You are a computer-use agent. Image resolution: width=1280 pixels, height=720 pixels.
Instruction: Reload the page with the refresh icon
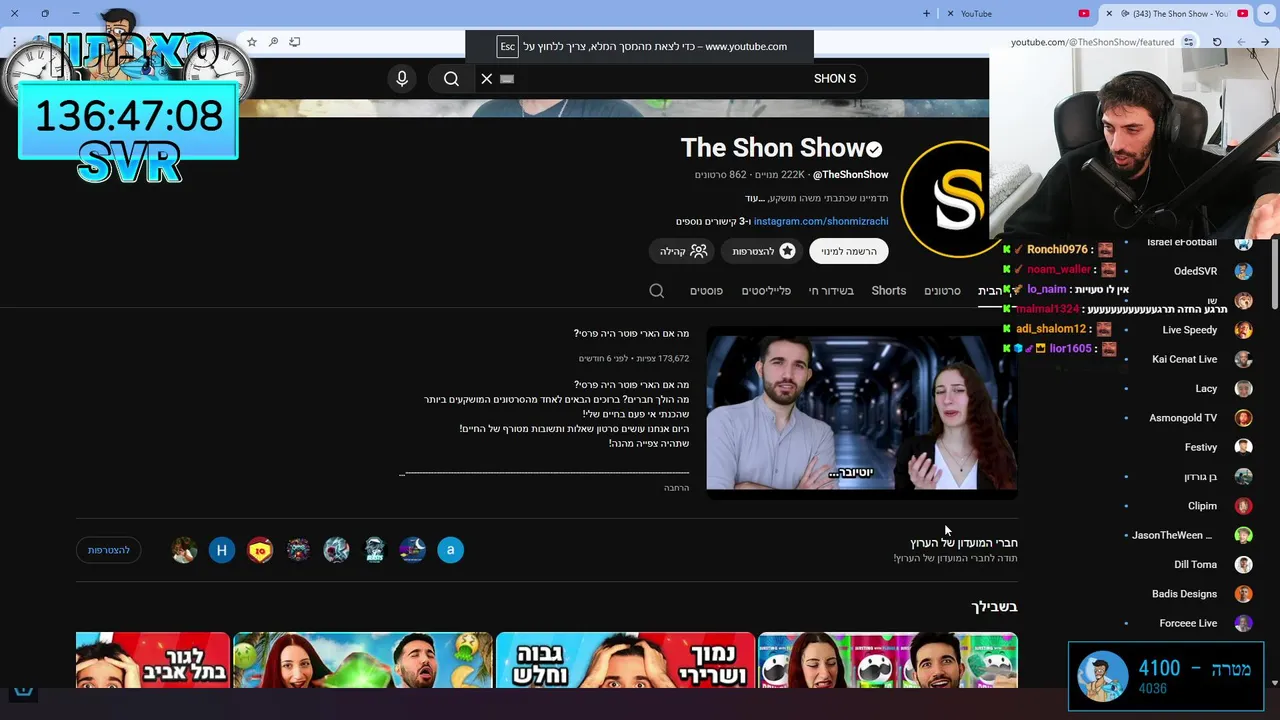[1217, 42]
